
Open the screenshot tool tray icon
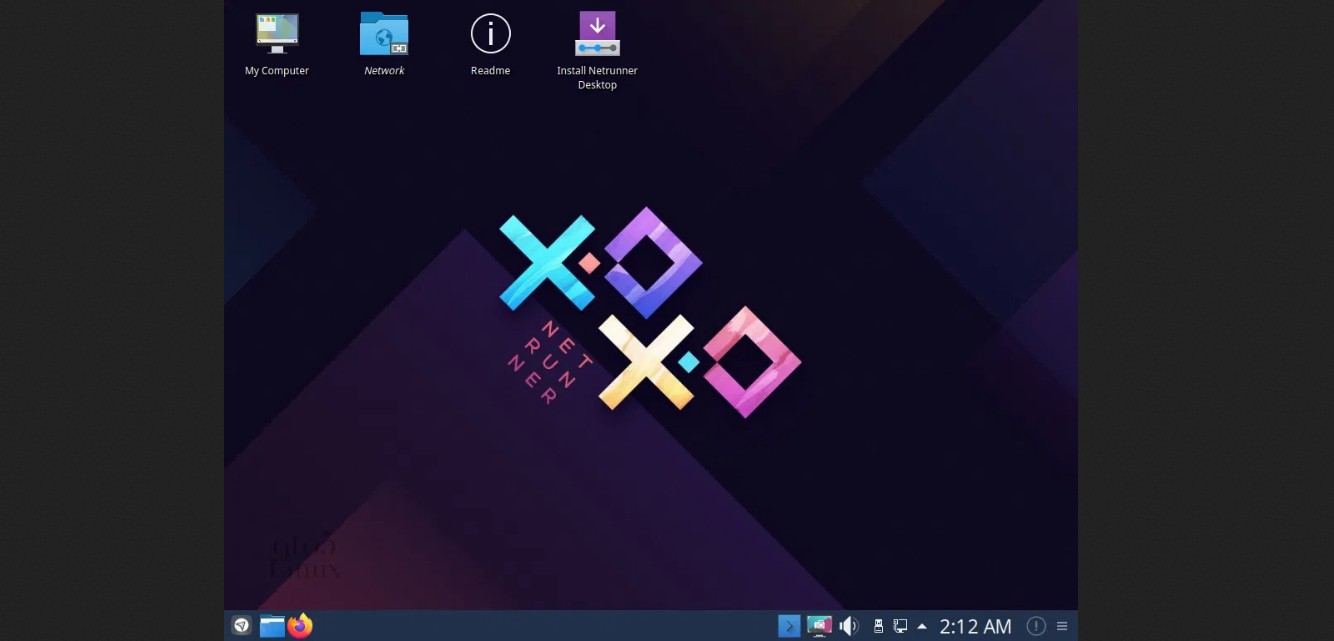[819, 626]
